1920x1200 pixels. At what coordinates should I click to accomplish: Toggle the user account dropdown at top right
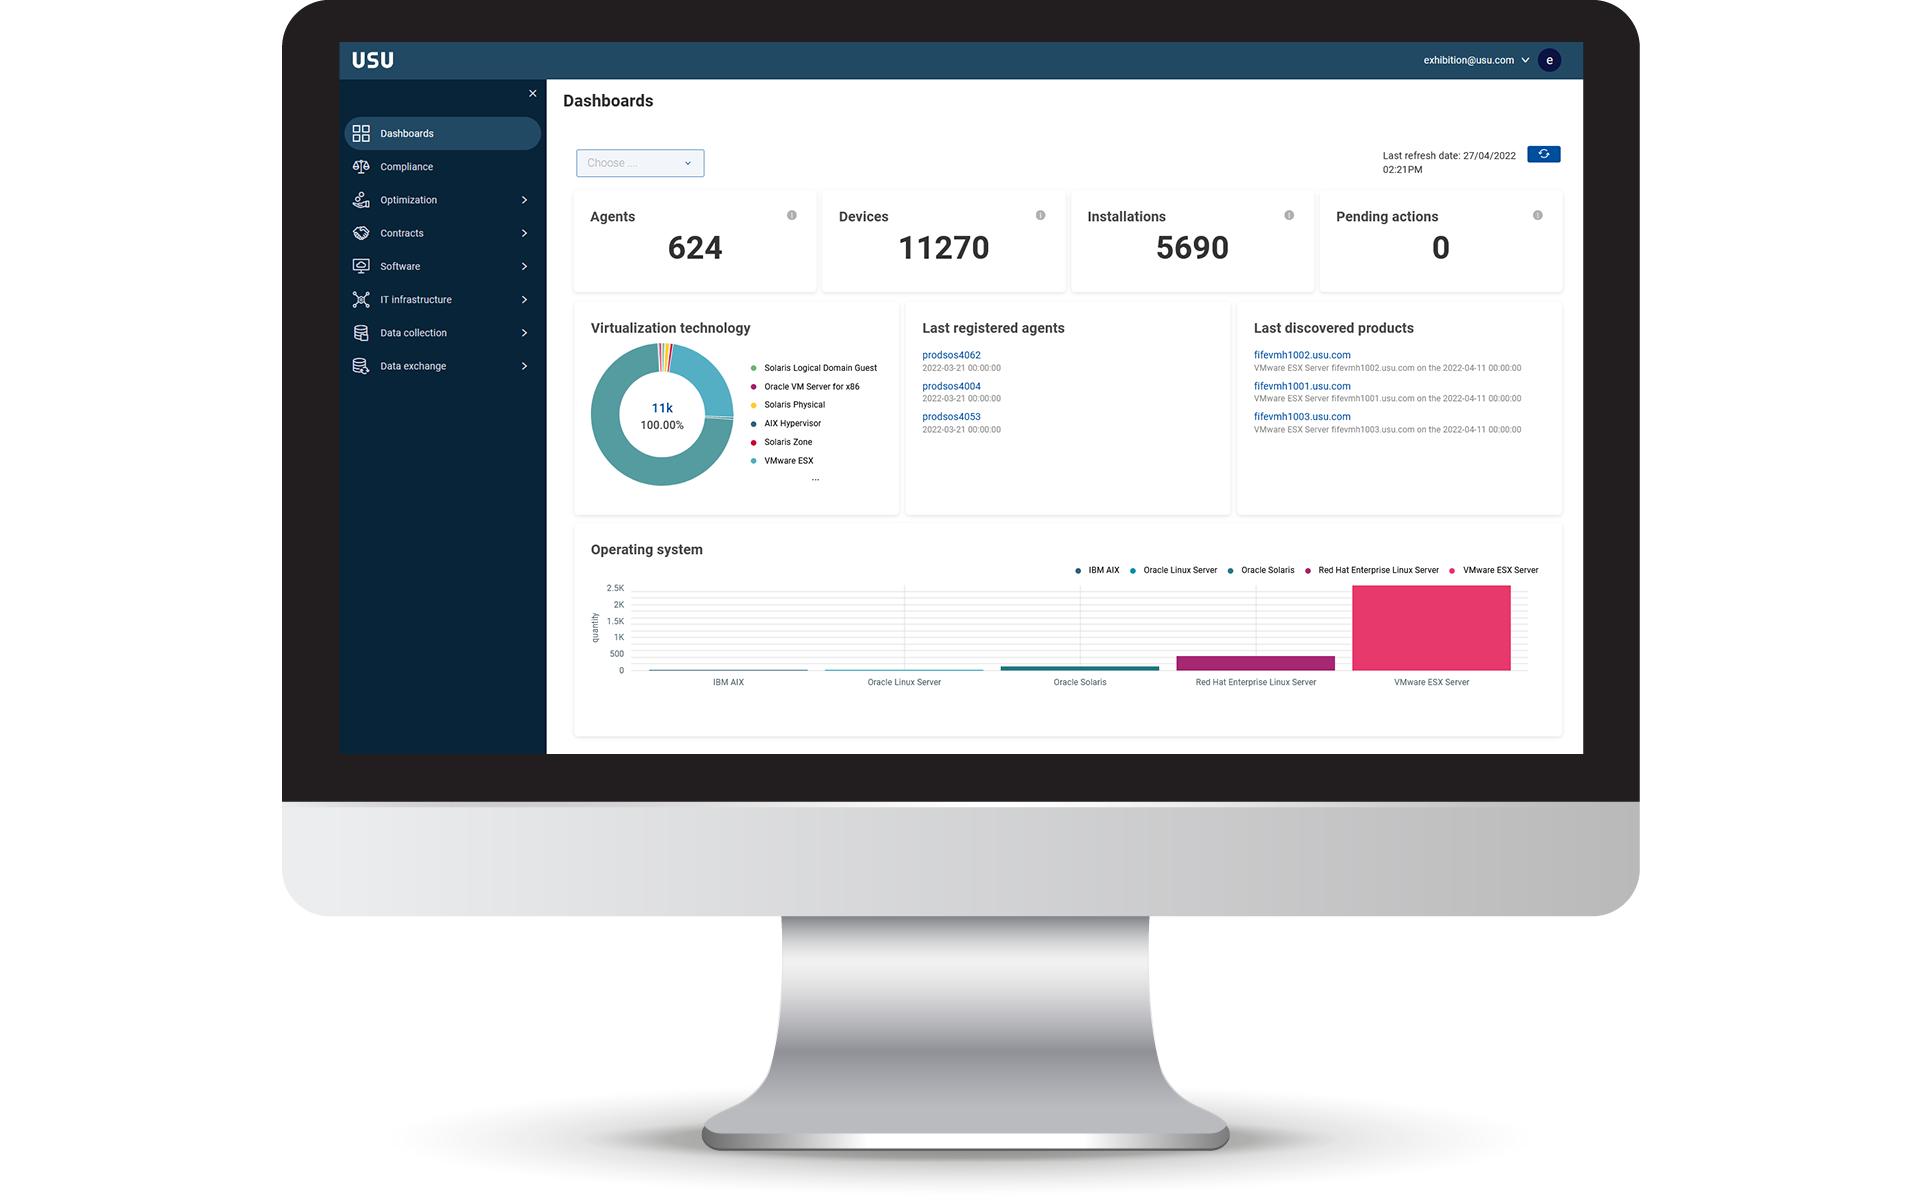click(x=1523, y=59)
